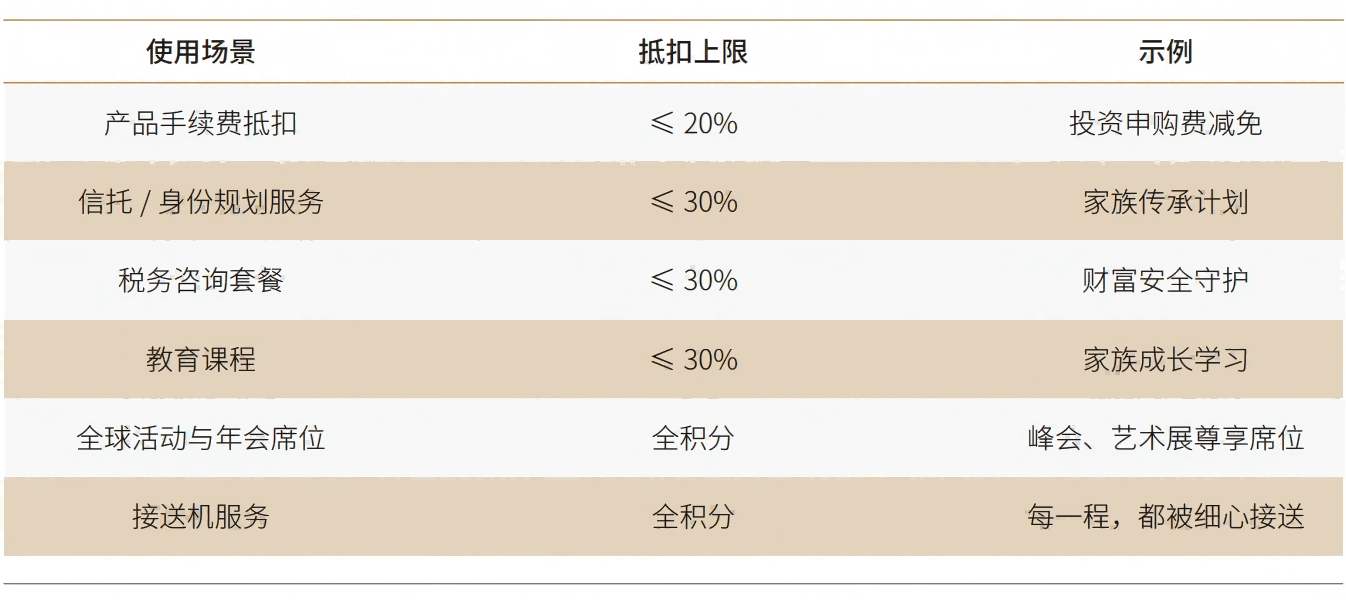Screen dimensions: 1346x600
Task: Click the 使用场景 column header
Action: coord(200,52)
